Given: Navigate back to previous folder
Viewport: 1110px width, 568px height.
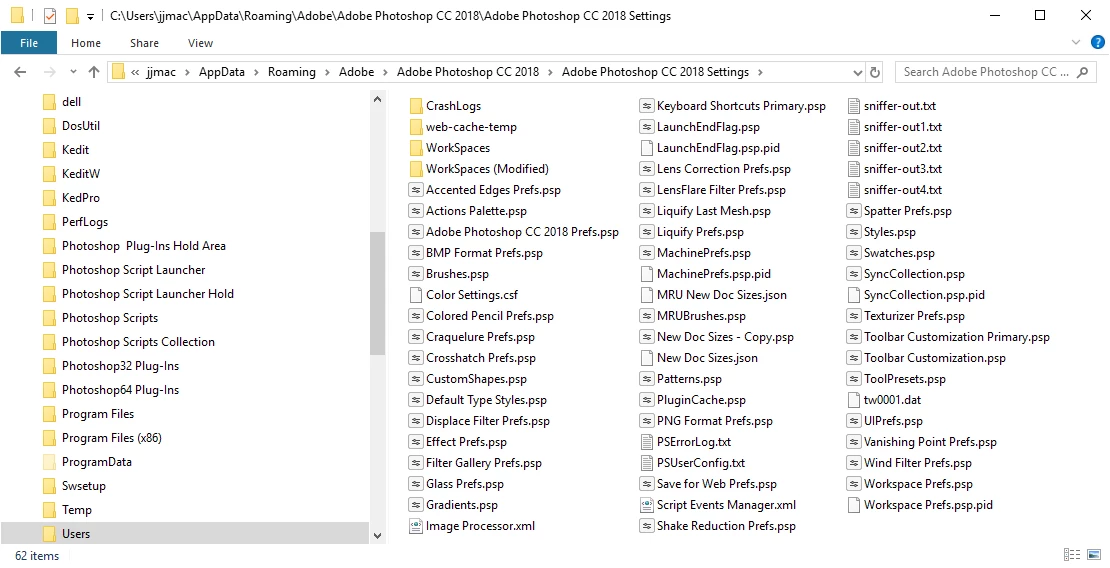Looking at the screenshot, I should click(x=20, y=72).
